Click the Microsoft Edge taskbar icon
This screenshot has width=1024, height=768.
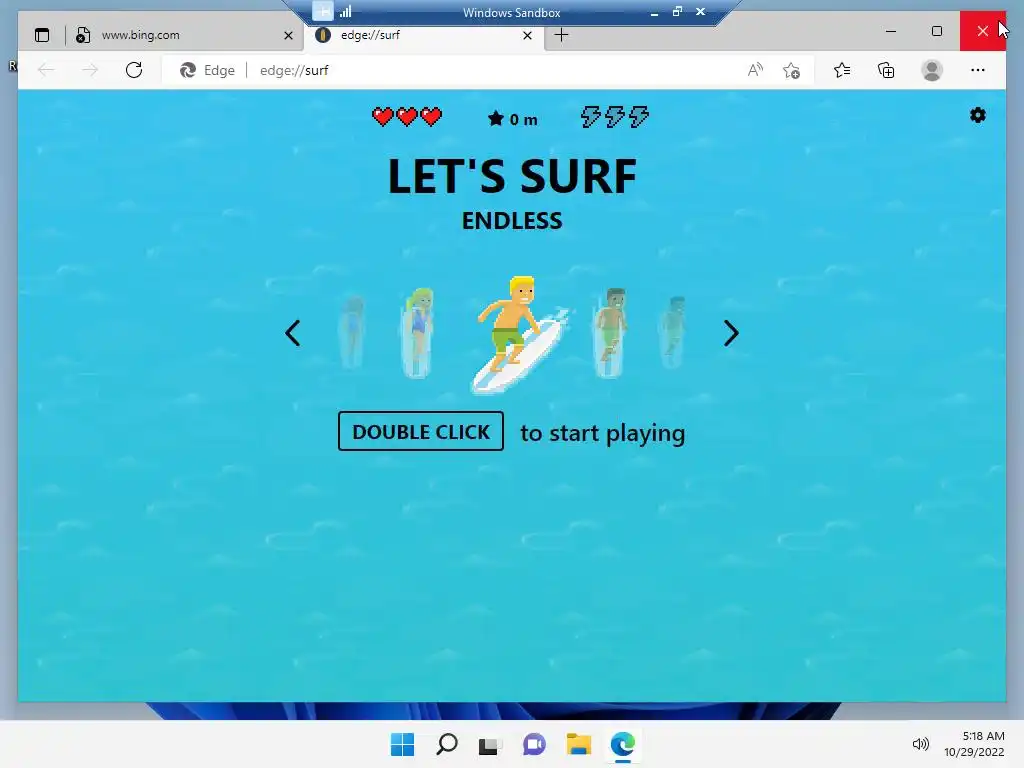pos(622,744)
